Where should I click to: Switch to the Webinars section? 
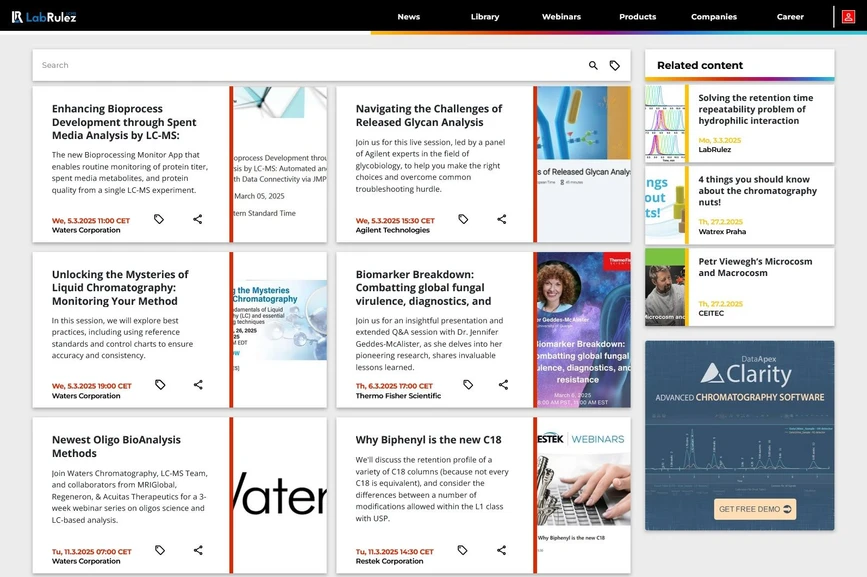[x=561, y=17]
